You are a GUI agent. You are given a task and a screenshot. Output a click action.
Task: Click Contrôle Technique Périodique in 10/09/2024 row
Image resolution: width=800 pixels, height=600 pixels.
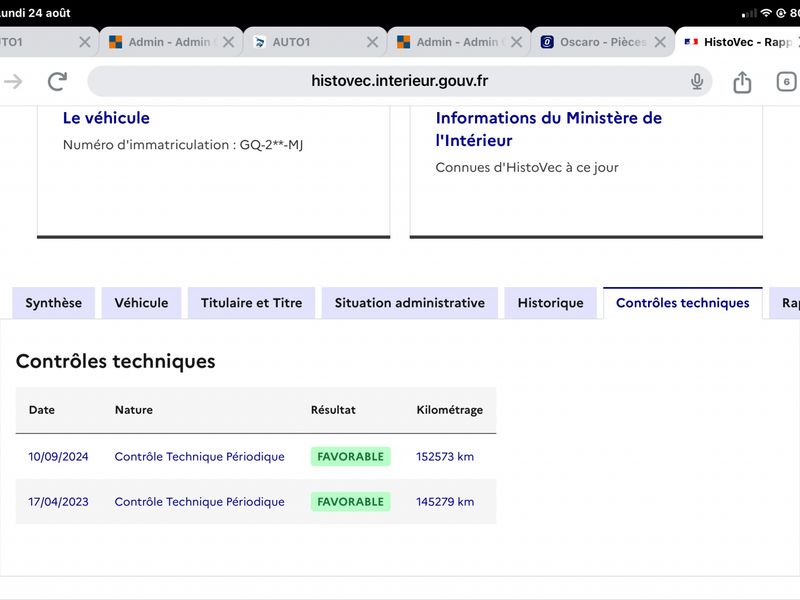pos(199,457)
